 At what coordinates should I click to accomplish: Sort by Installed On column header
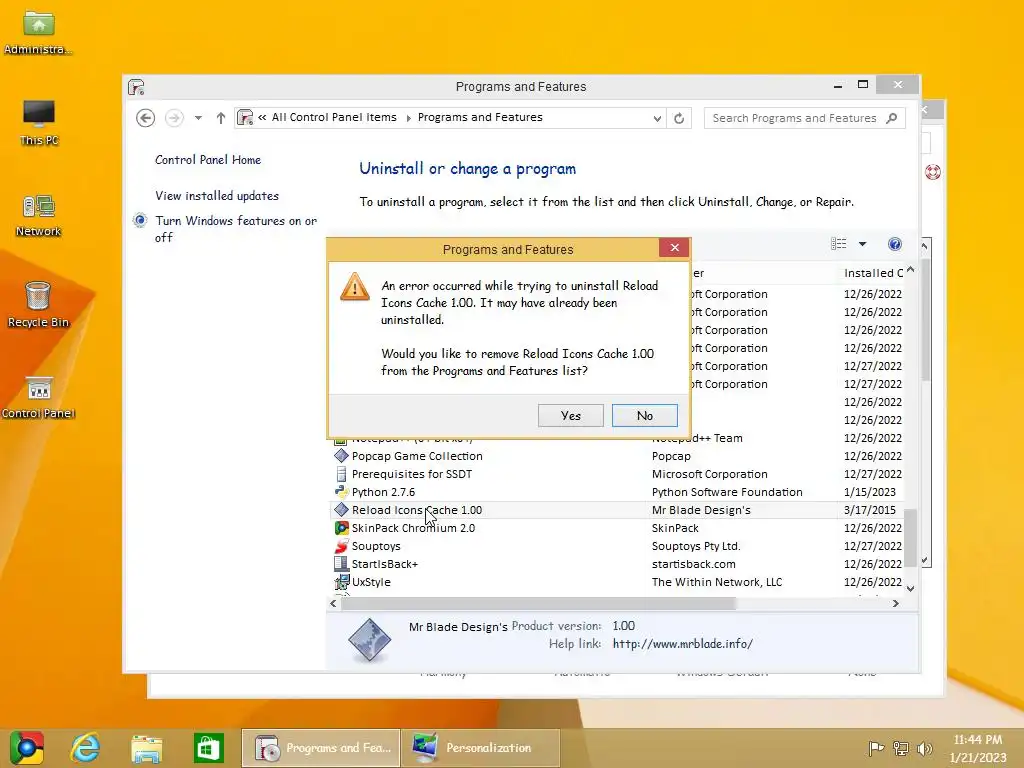click(873, 273)
